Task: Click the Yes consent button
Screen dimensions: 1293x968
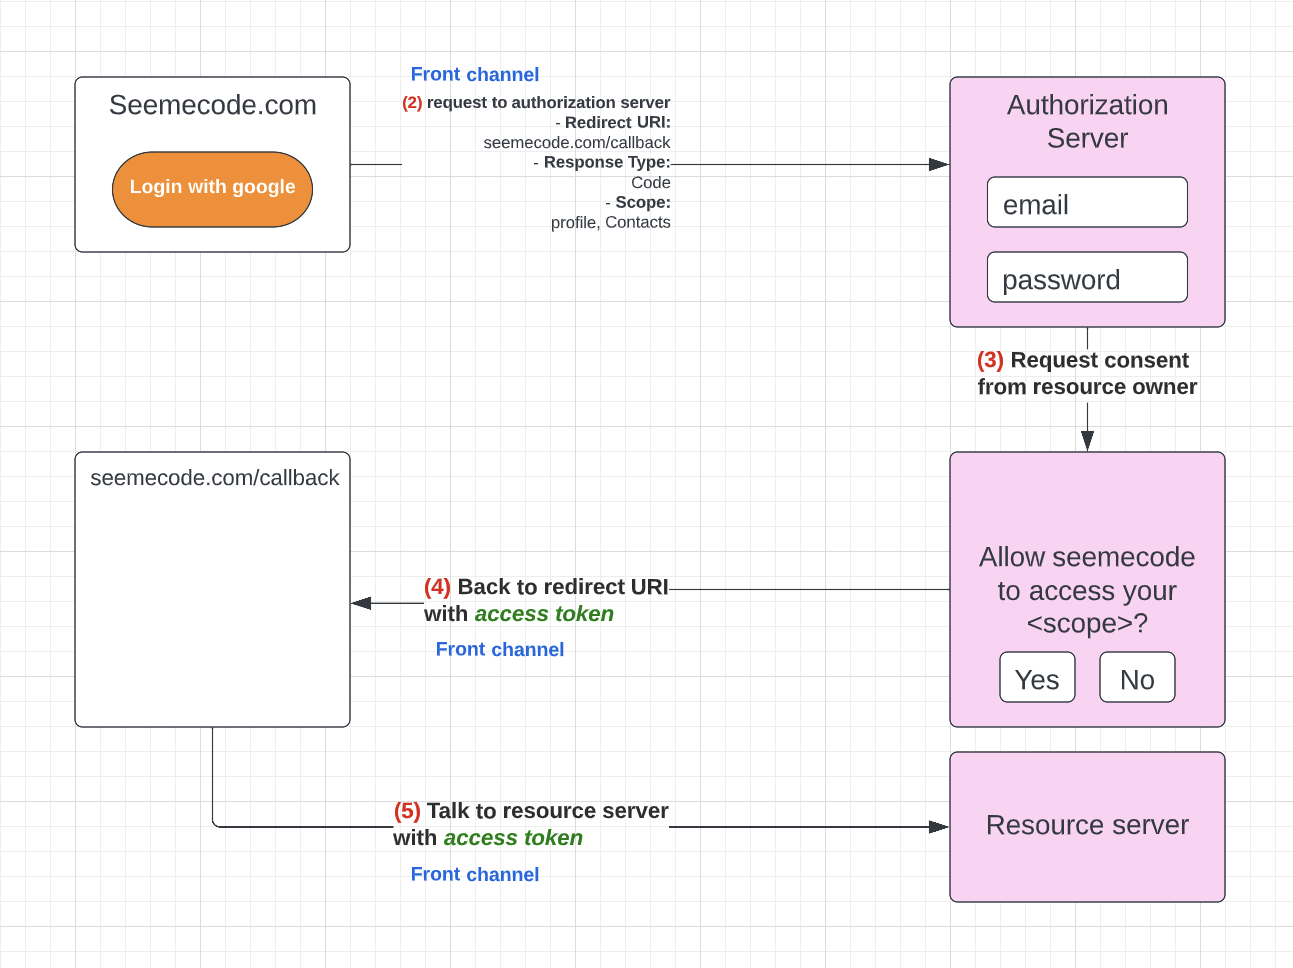Action: pos(1037,677)
